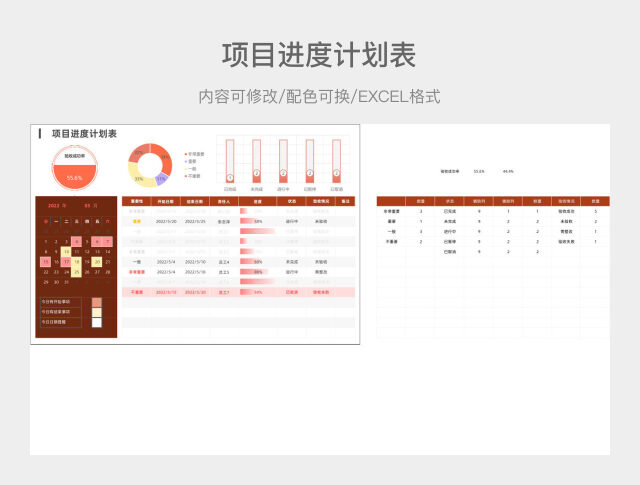Click the yellow swatch beside 今日有结束事项
640x485 pixels.
[96, 312]
